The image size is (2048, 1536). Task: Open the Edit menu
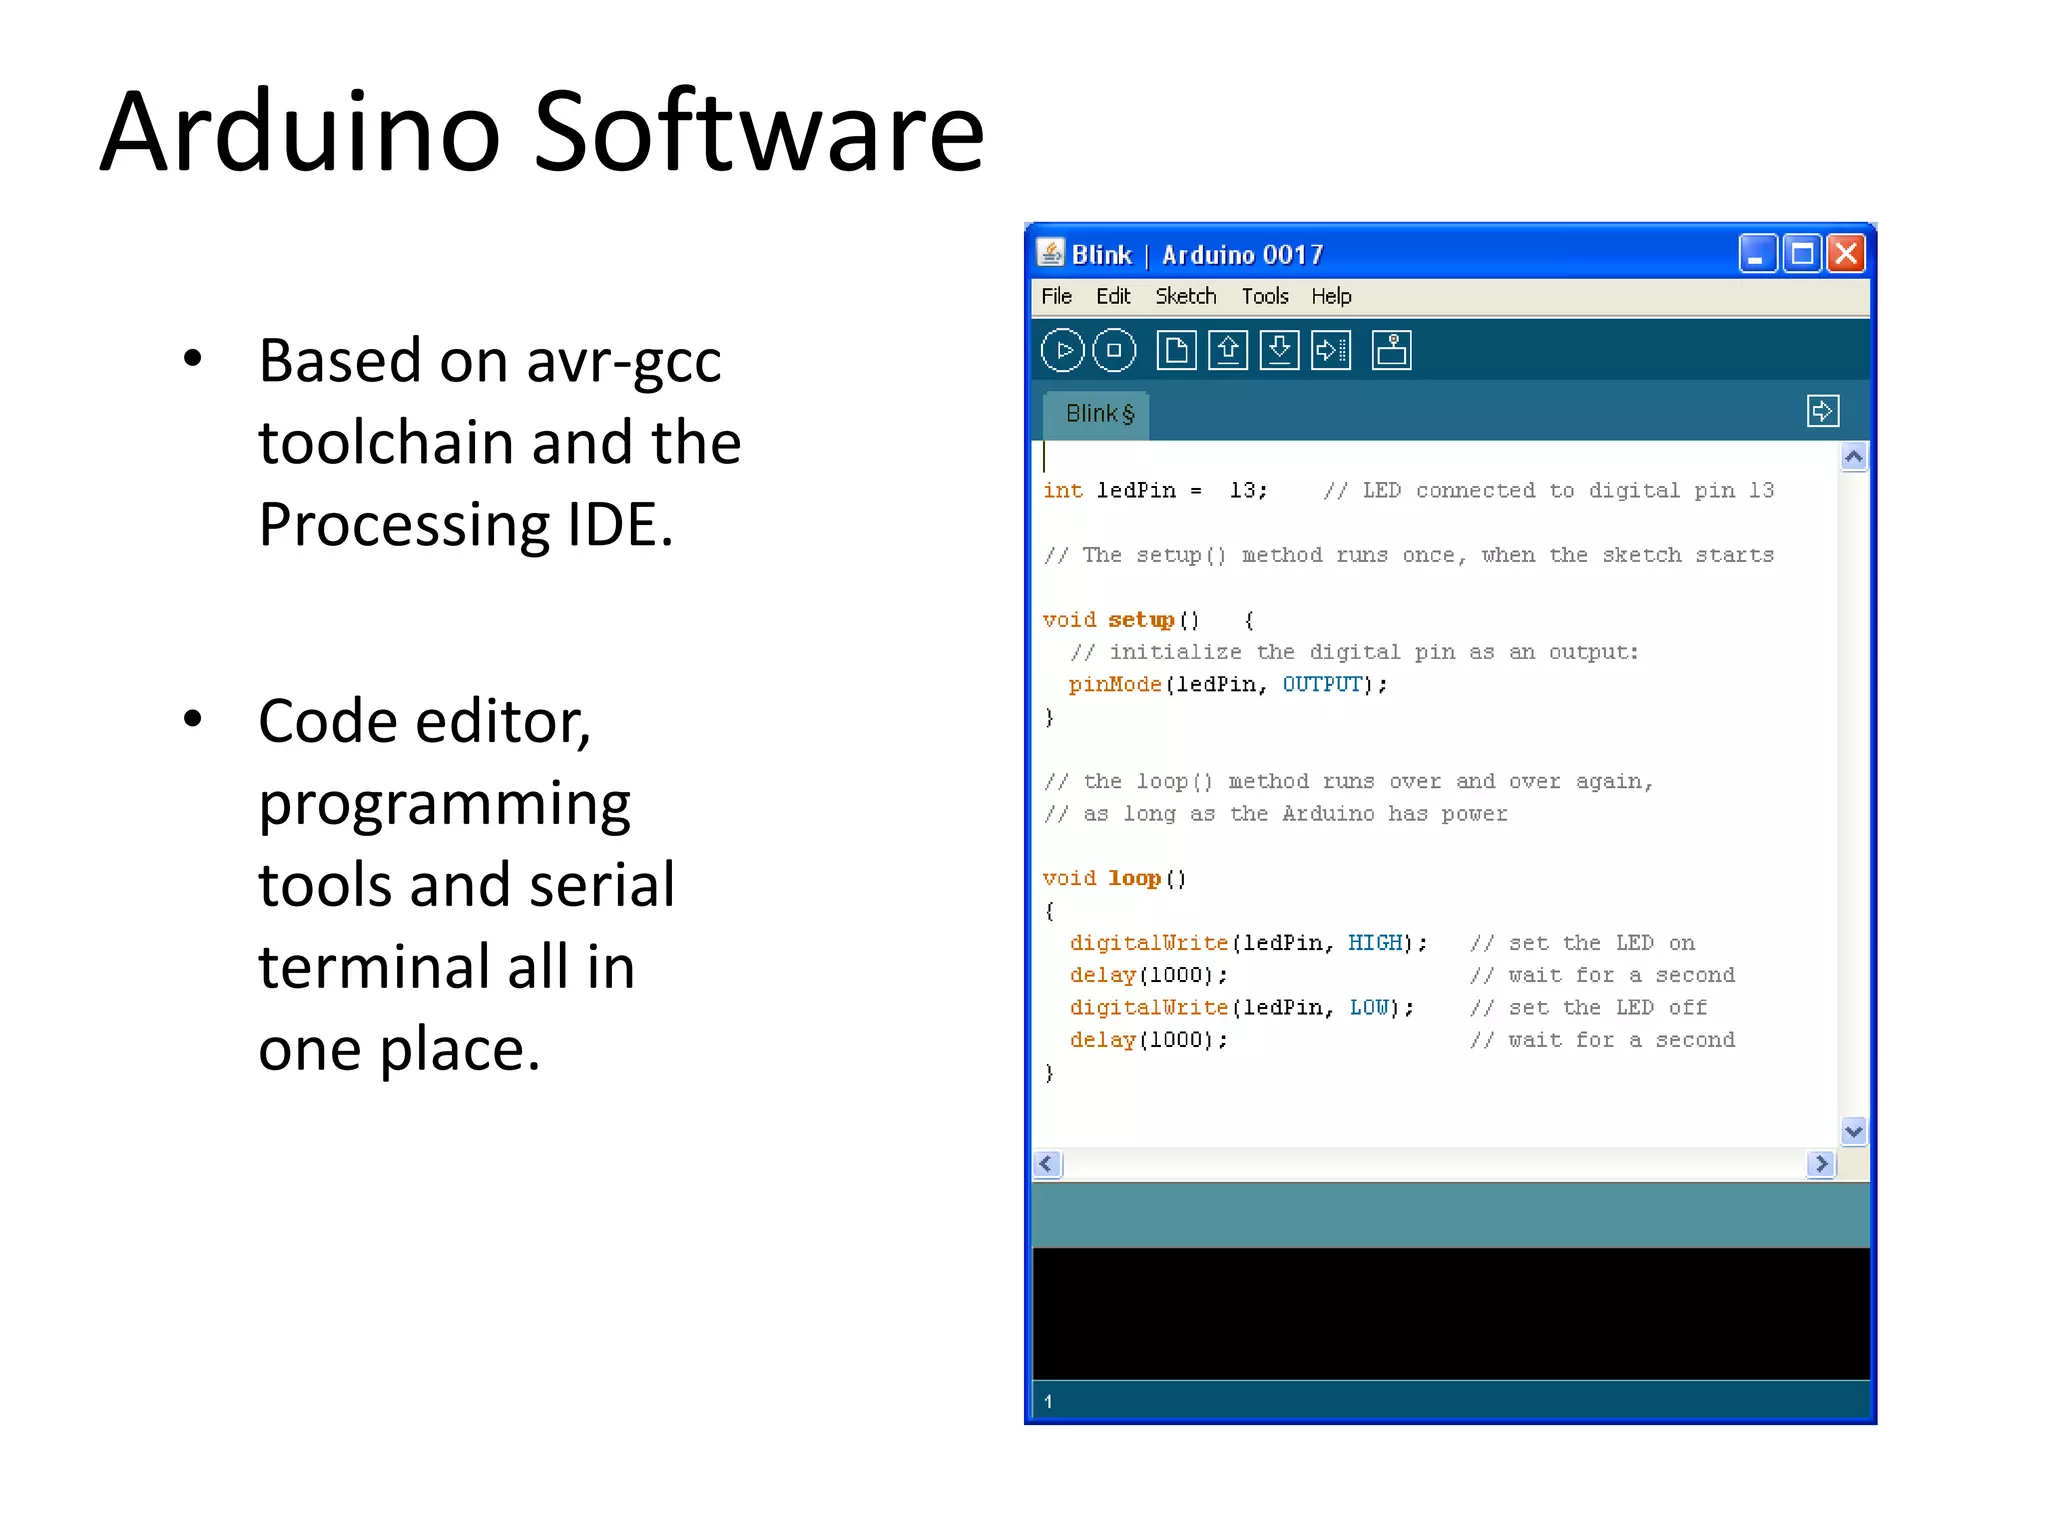click(1112, 297)
